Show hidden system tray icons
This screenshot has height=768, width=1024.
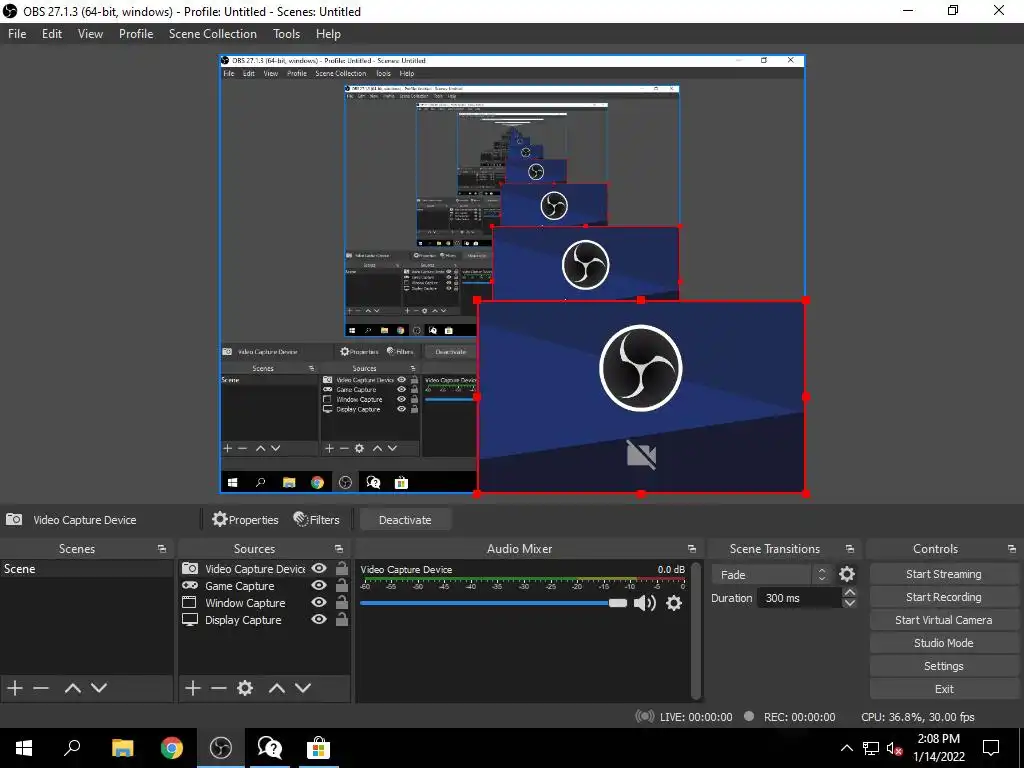tap(846, 748)
